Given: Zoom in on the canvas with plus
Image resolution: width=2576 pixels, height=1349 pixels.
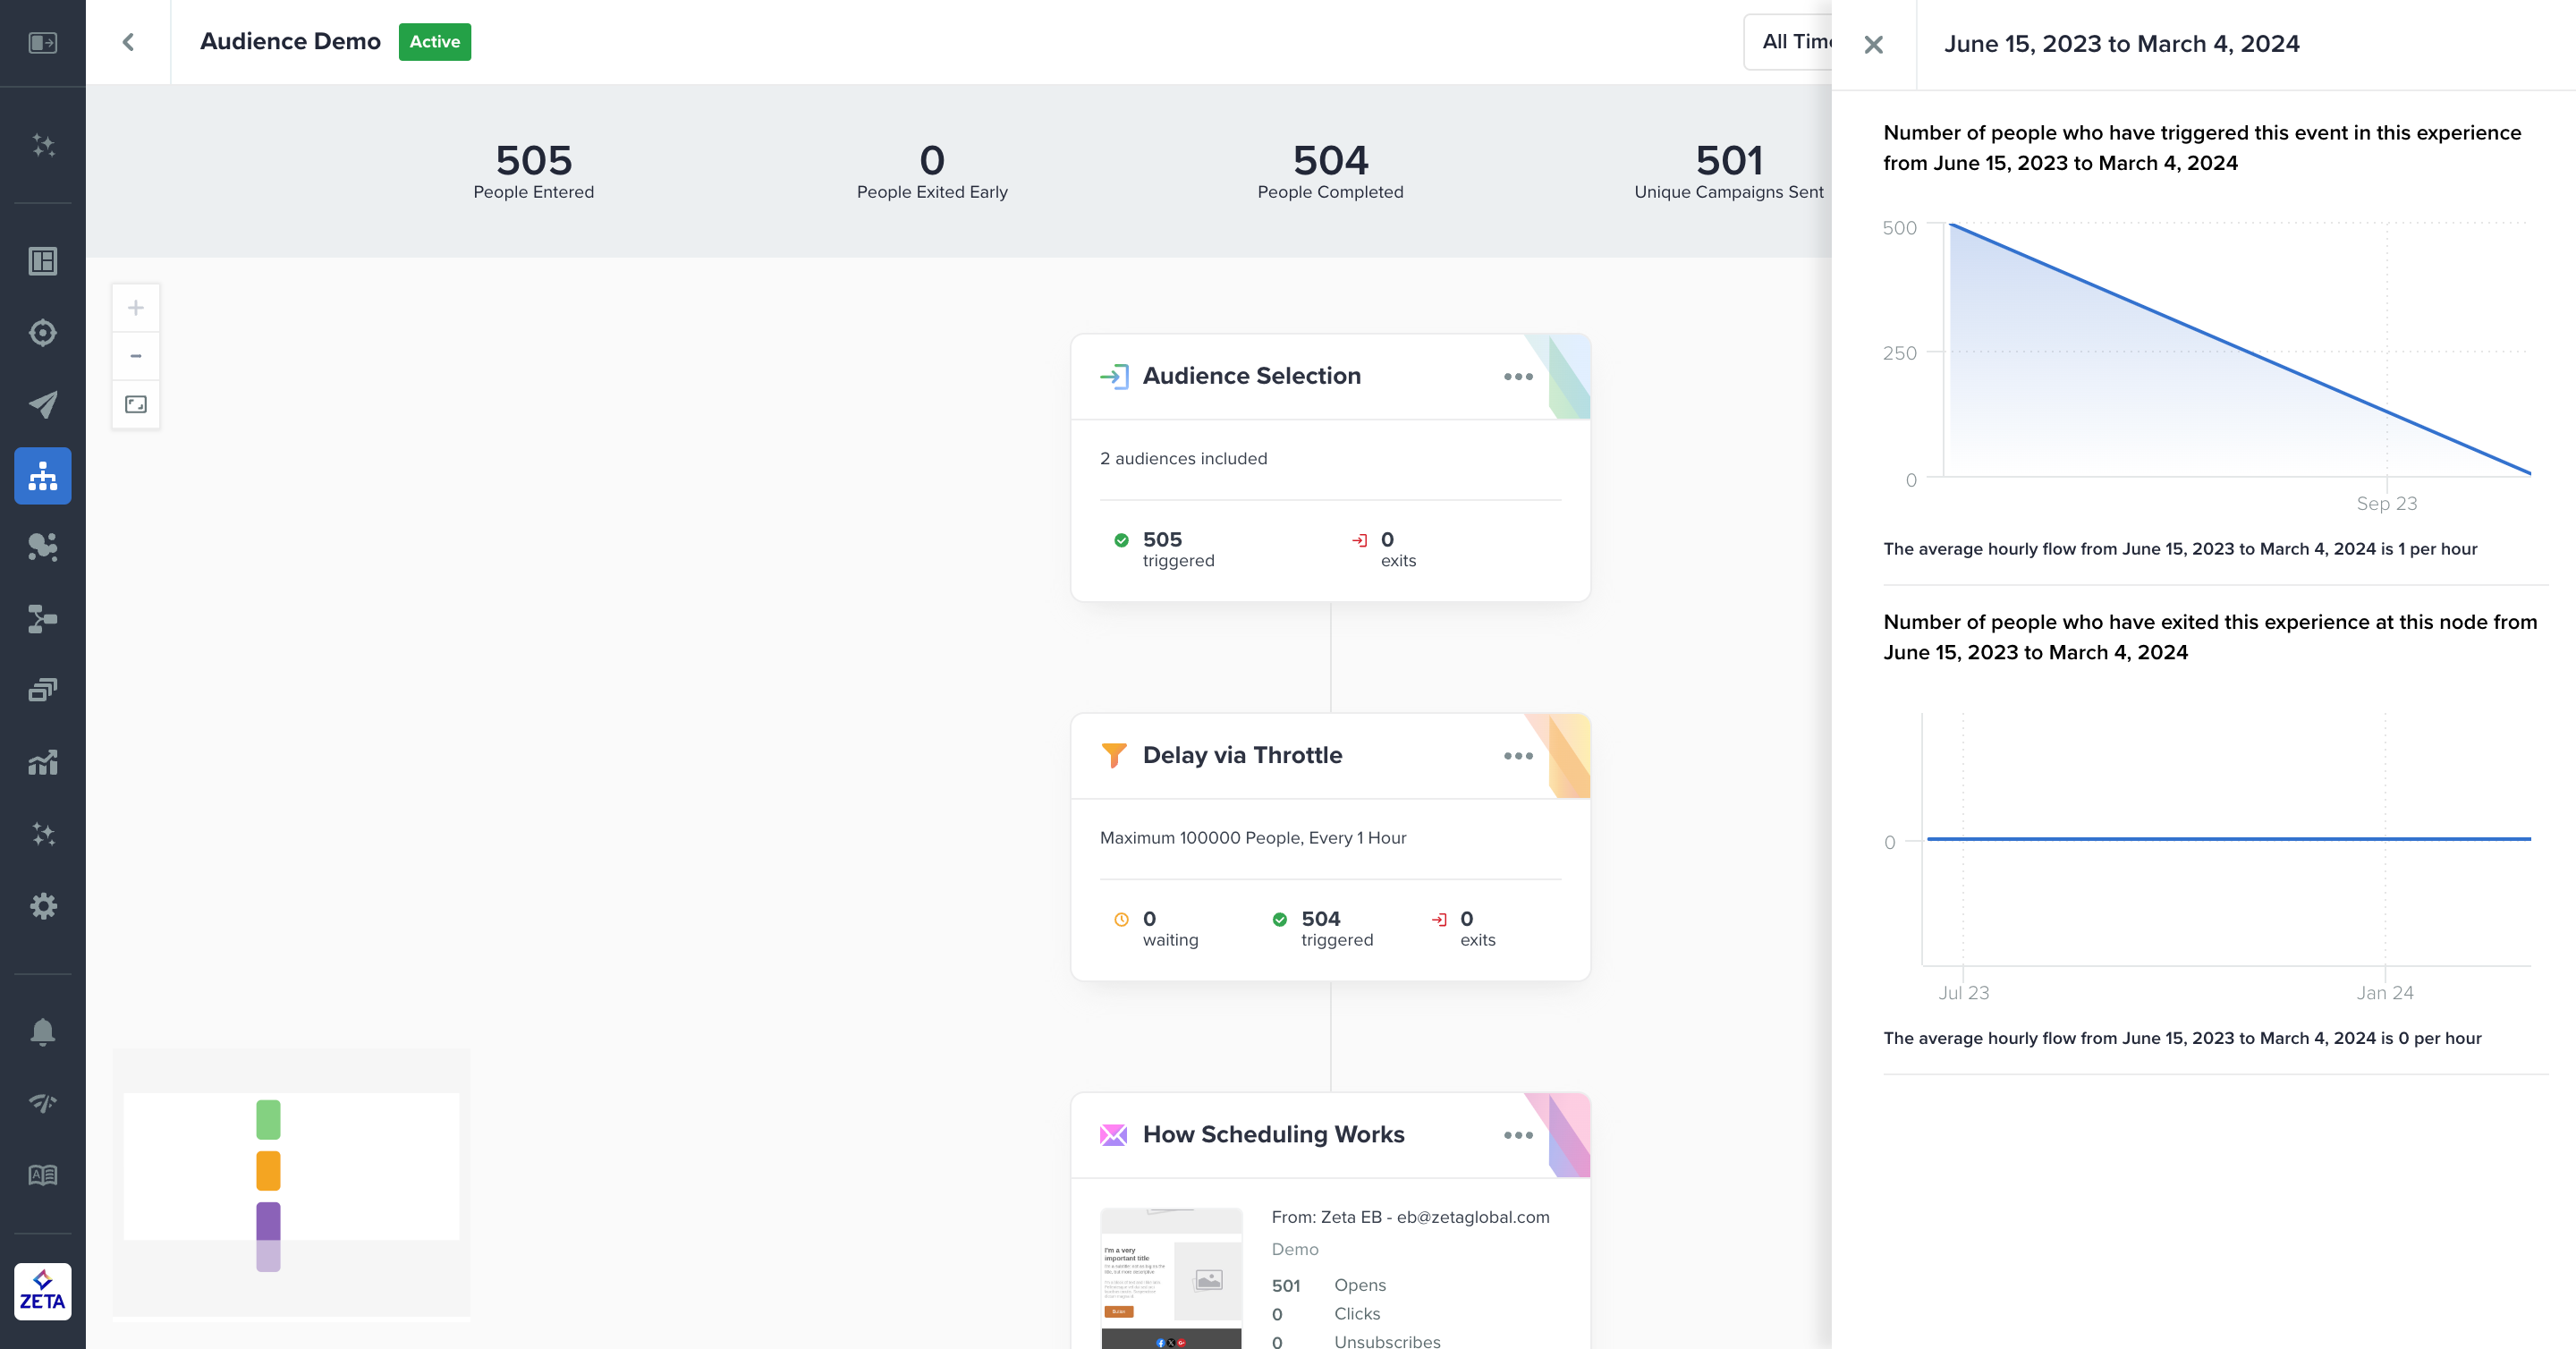Looking at the screenshot, I should coord(136,308).
